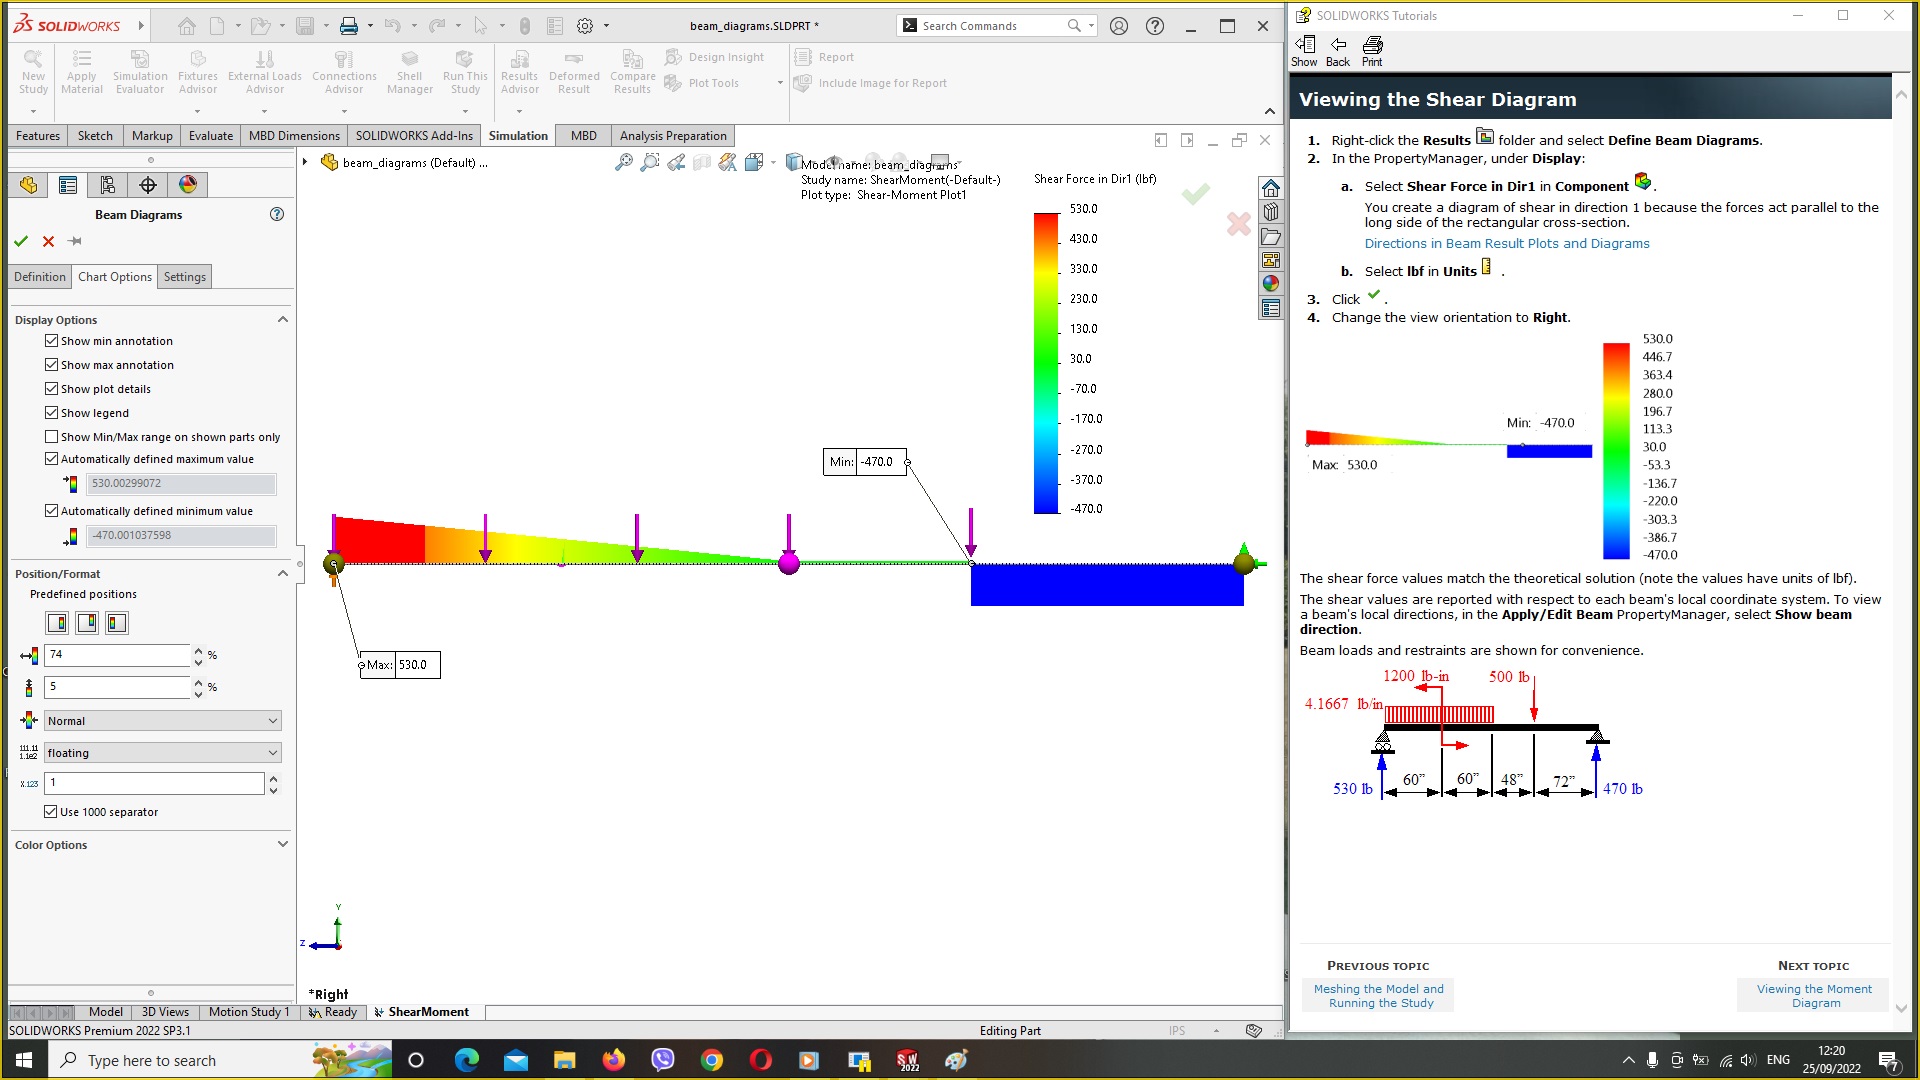Switch to Features tab
1920x1080 pixels.
pyautogui.click(x=38, y=136)
